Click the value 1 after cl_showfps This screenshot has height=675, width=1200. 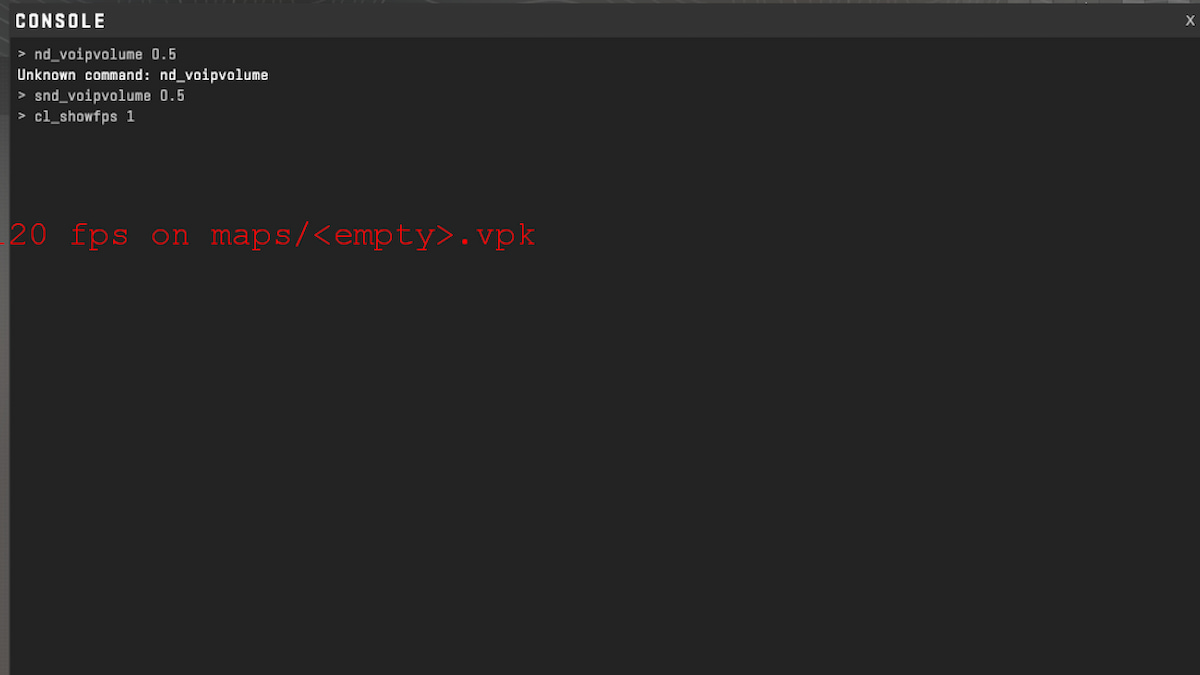[x=130, y=117]
